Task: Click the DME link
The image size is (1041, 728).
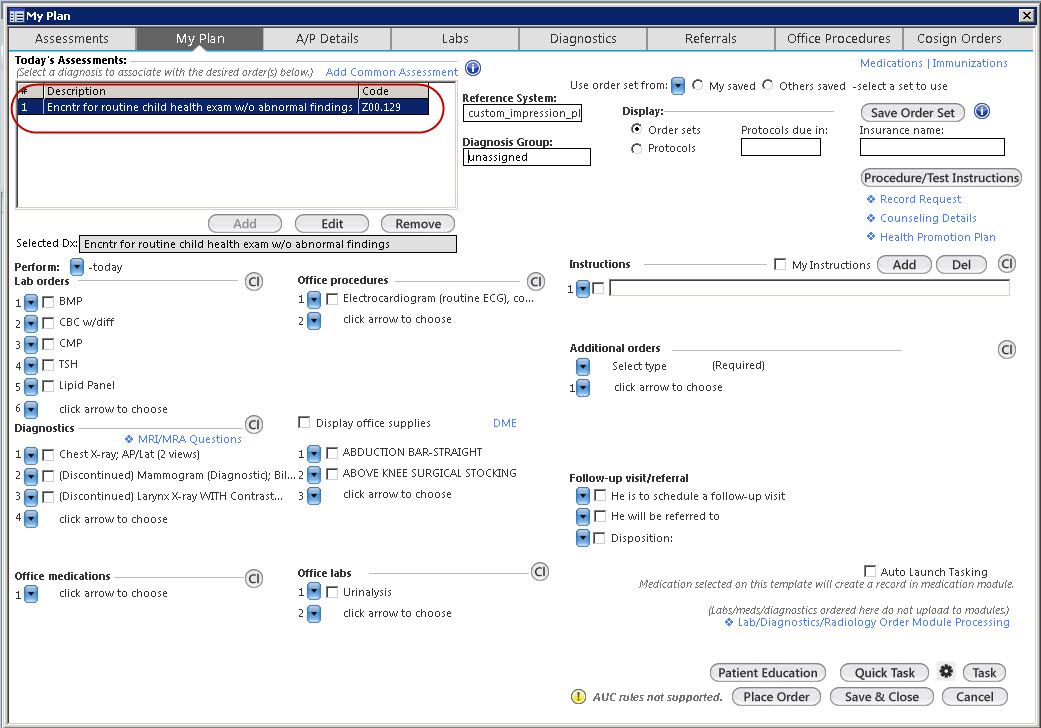Action: tap(505, 423)
